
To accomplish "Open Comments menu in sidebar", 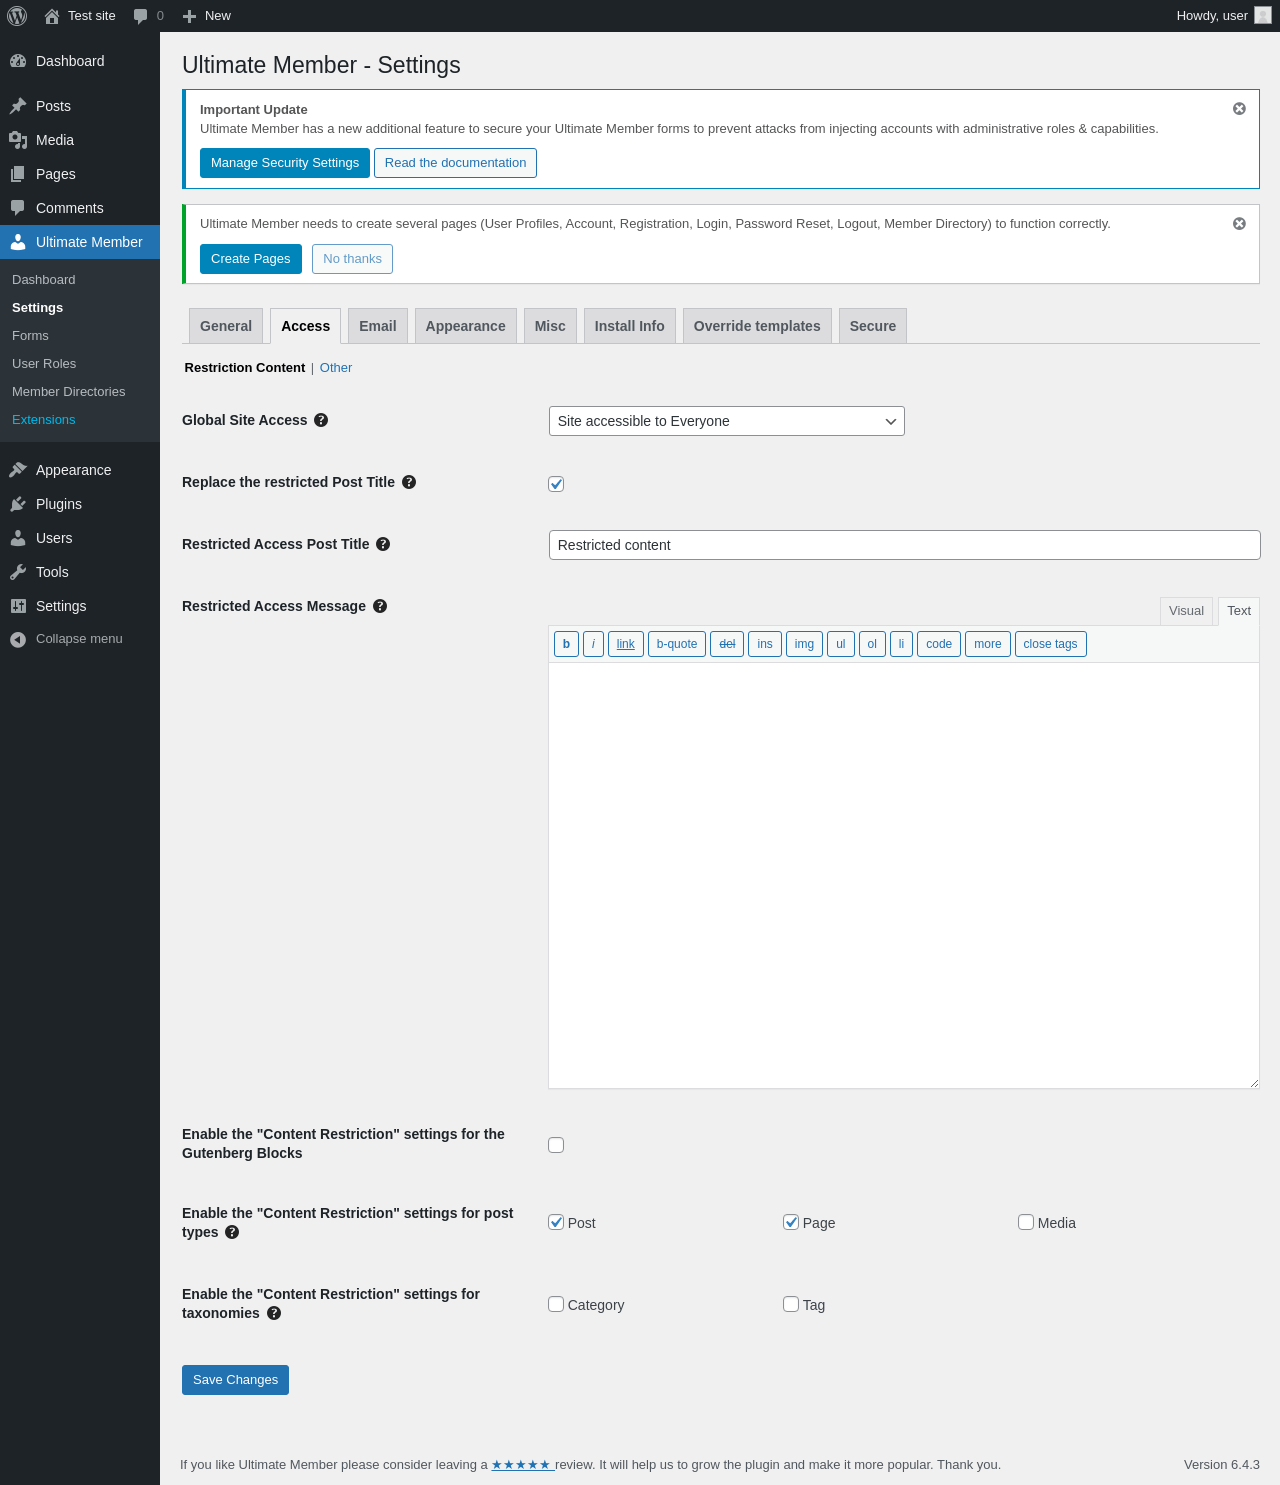I will click(80, 208).
